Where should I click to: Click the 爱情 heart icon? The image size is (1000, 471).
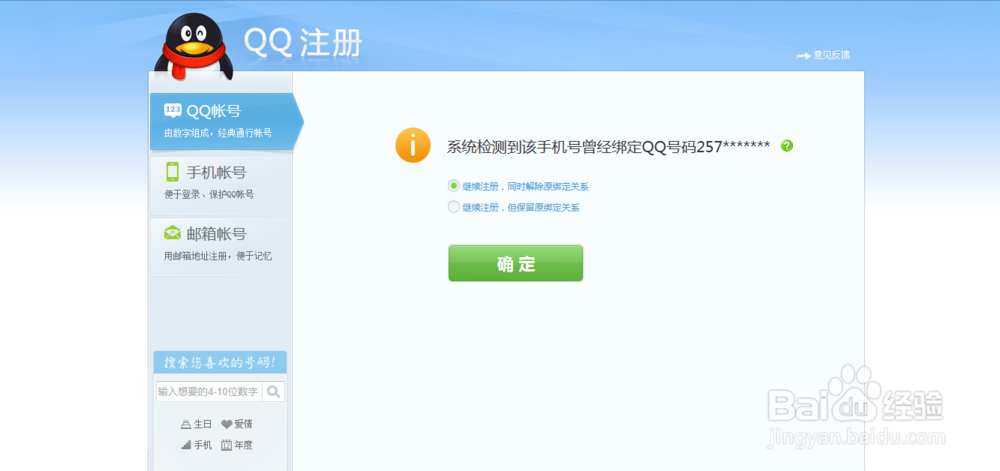(x=226, y=424)
